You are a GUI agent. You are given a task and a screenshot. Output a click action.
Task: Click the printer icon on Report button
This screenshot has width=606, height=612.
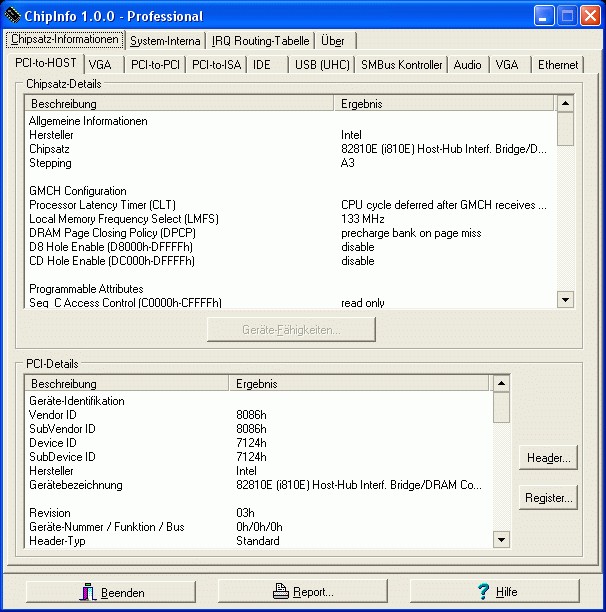click(281, 591)
